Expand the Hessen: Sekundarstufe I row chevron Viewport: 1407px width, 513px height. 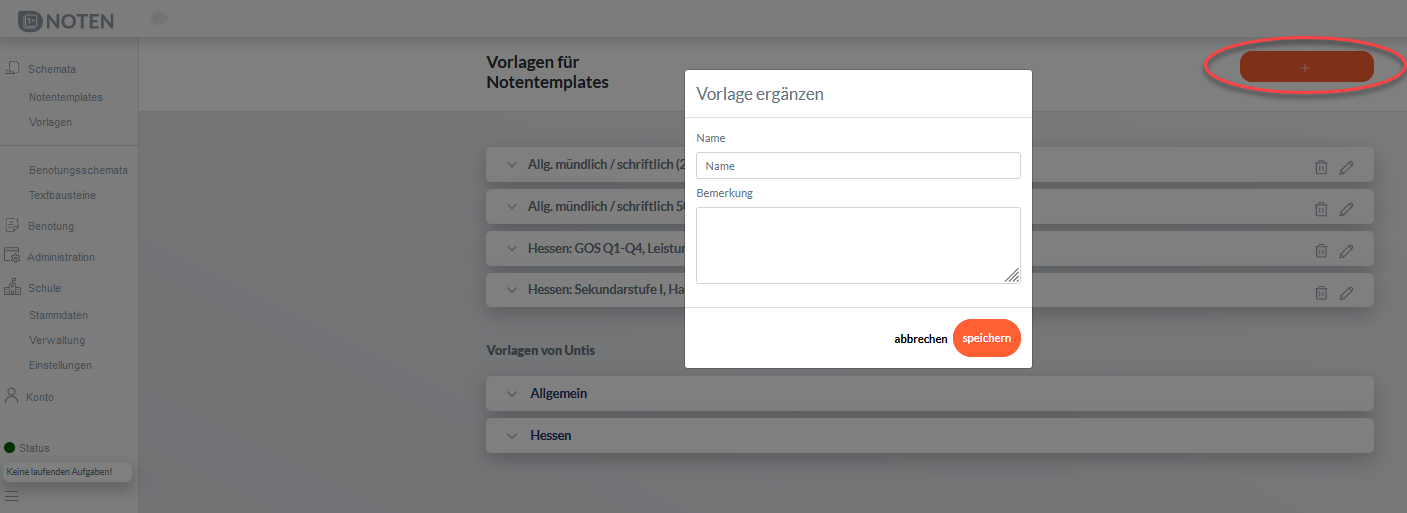point(512,290)
